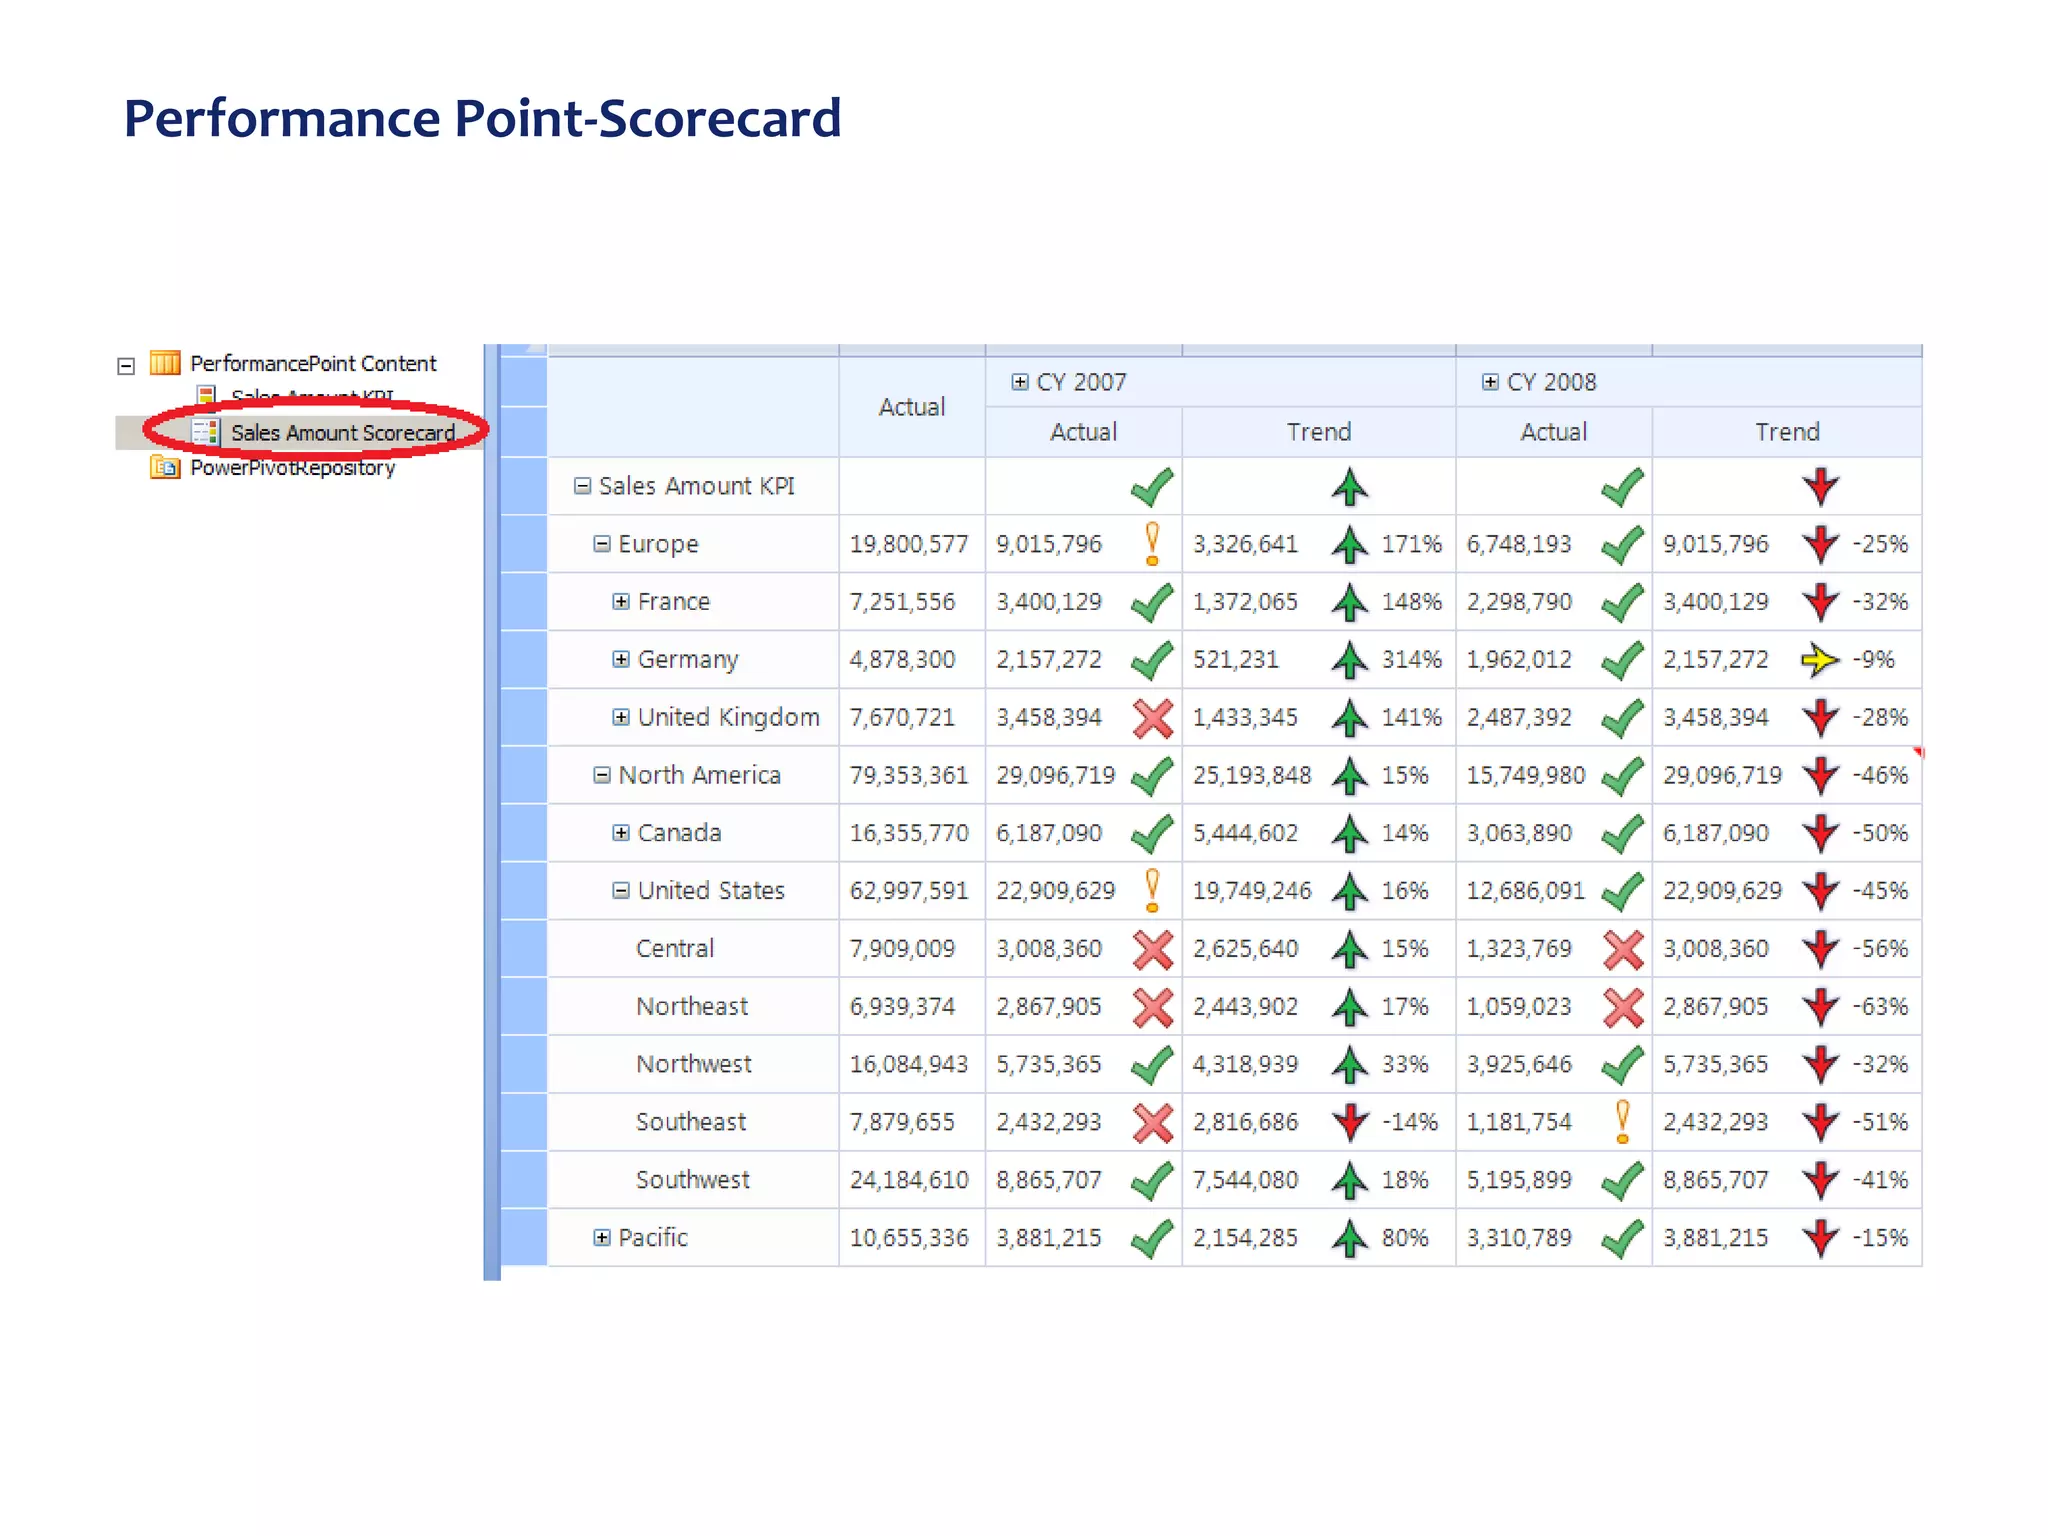This screenshot has width=2048, height=1536.
Task: Click Southwest total value 24,184,610
Action: 909,1180
